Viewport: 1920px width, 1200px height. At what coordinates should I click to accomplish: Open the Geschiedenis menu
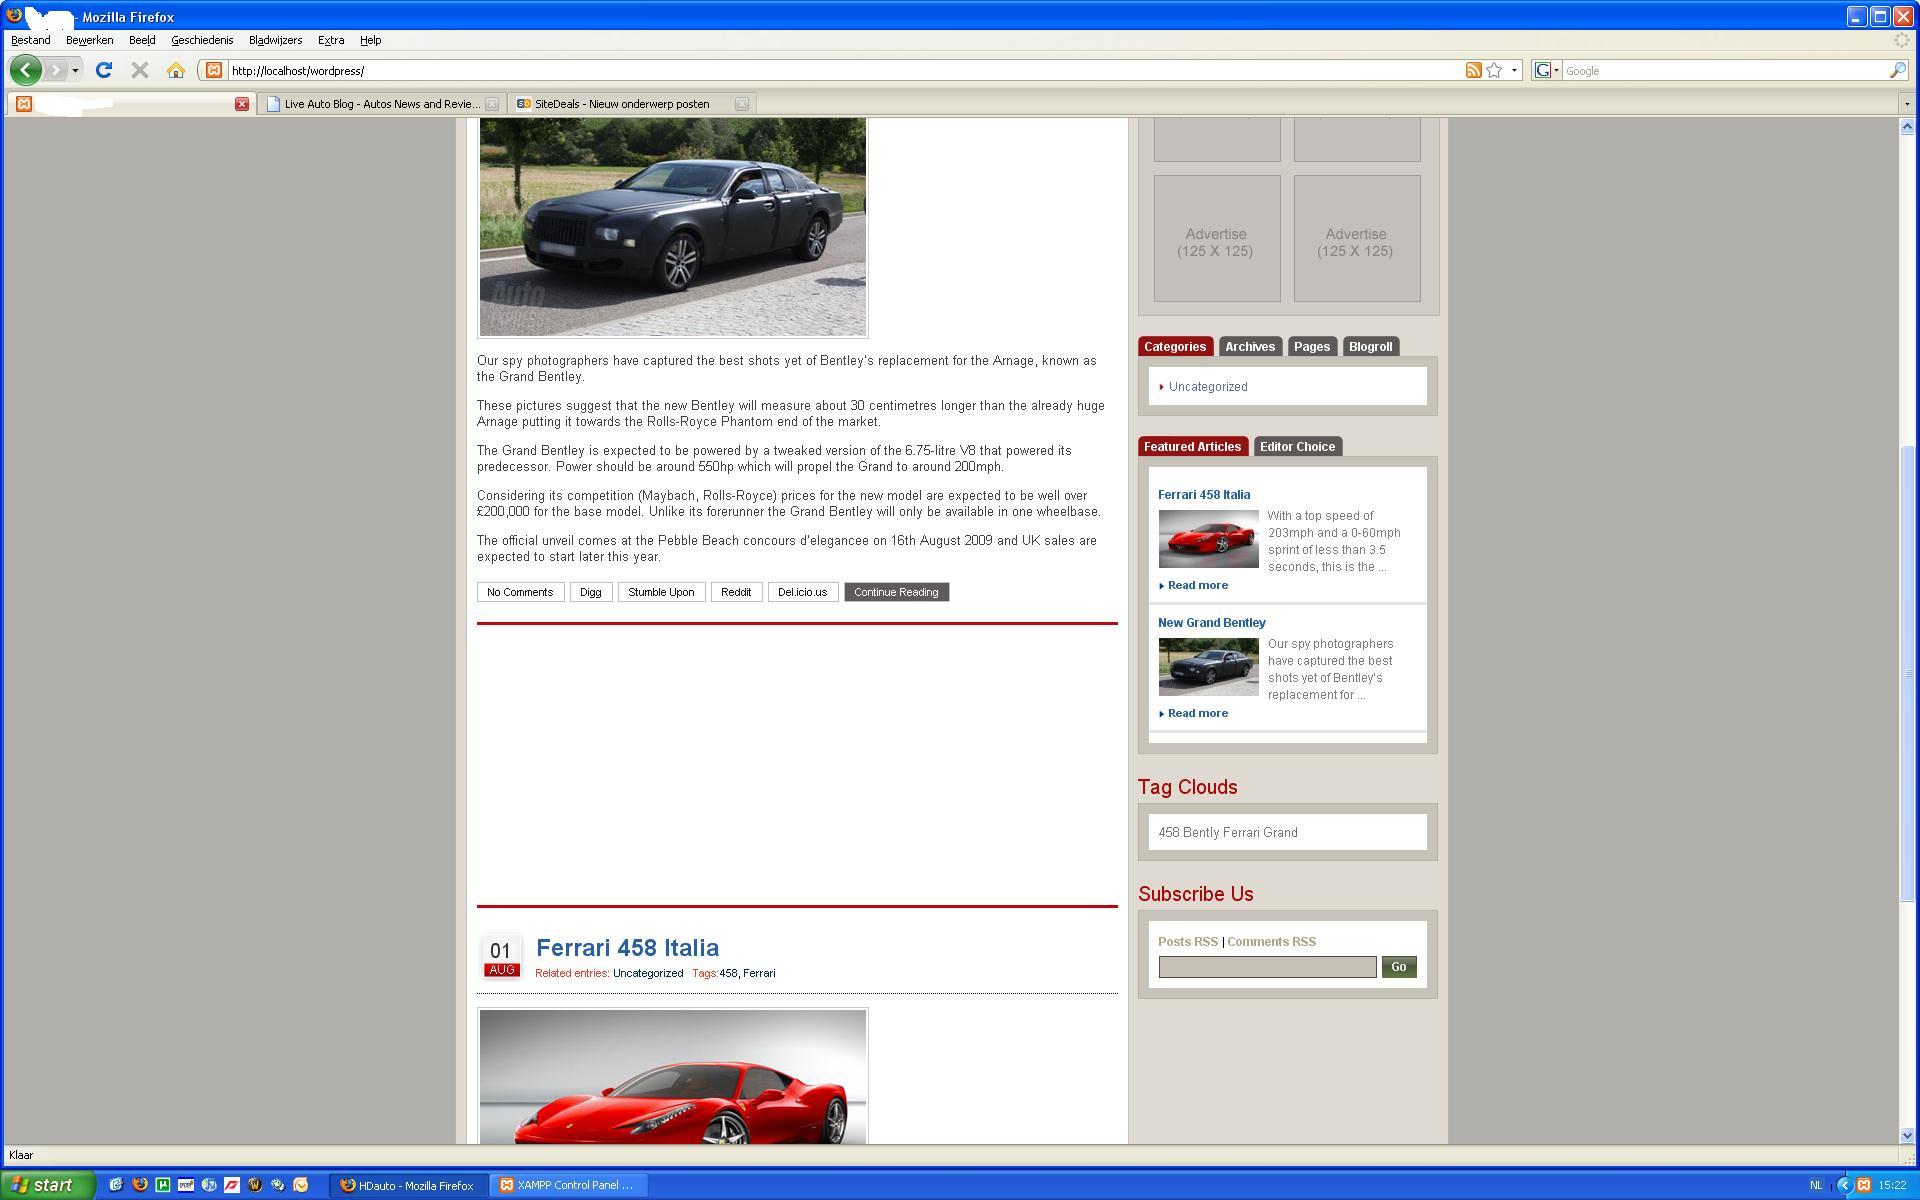202,40
